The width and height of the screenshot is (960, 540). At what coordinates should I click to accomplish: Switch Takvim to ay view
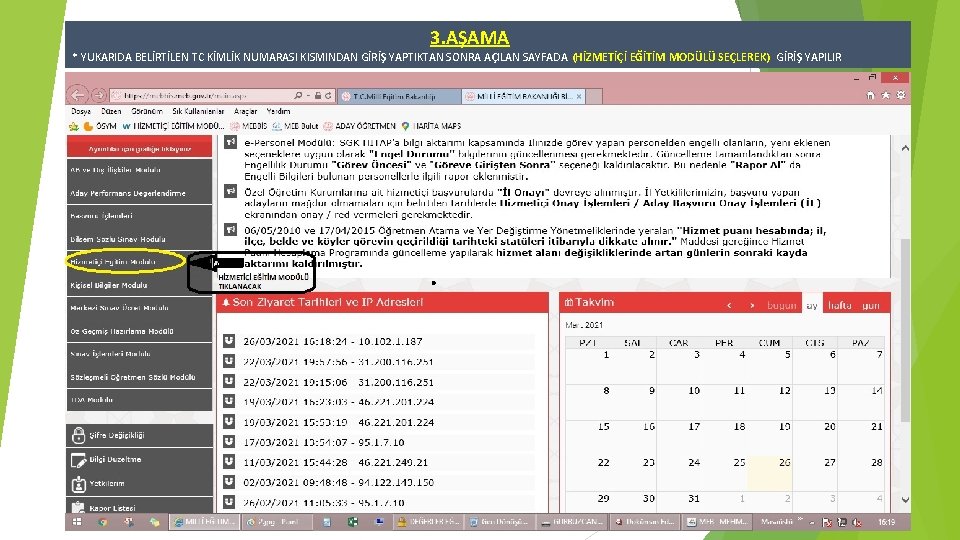pos(812,305)
